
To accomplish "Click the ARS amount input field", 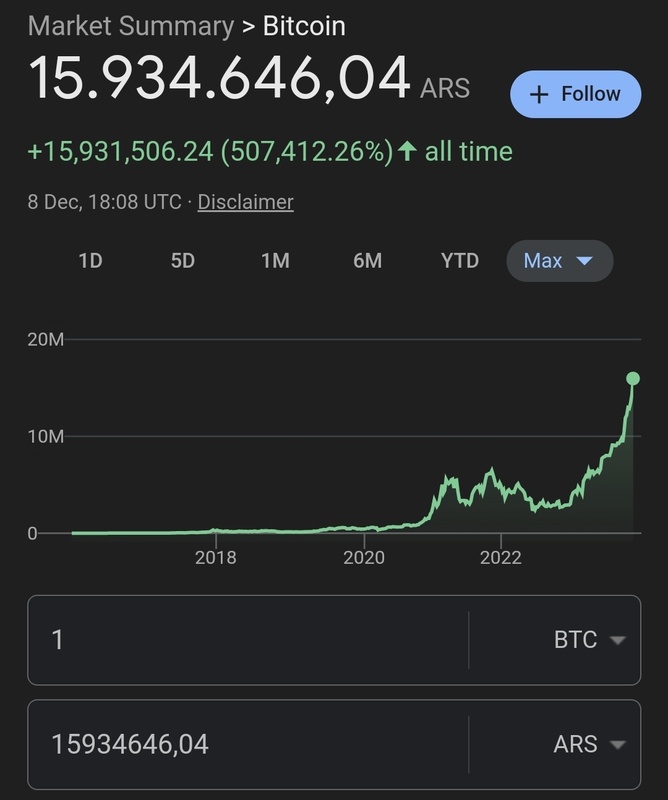I will pos(247,745).
